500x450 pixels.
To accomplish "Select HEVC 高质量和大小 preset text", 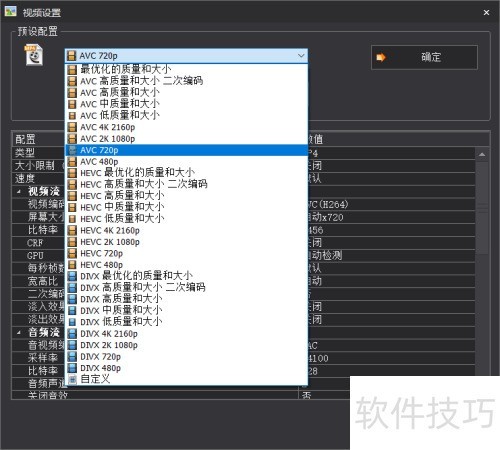I will (122, 196).
